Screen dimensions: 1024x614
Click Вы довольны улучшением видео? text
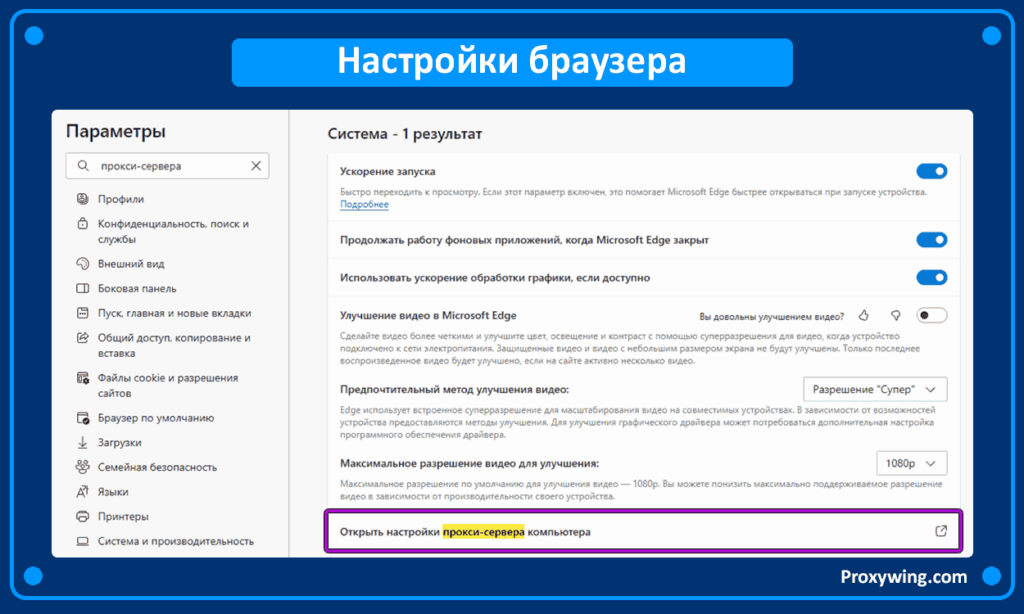point(771,316)
